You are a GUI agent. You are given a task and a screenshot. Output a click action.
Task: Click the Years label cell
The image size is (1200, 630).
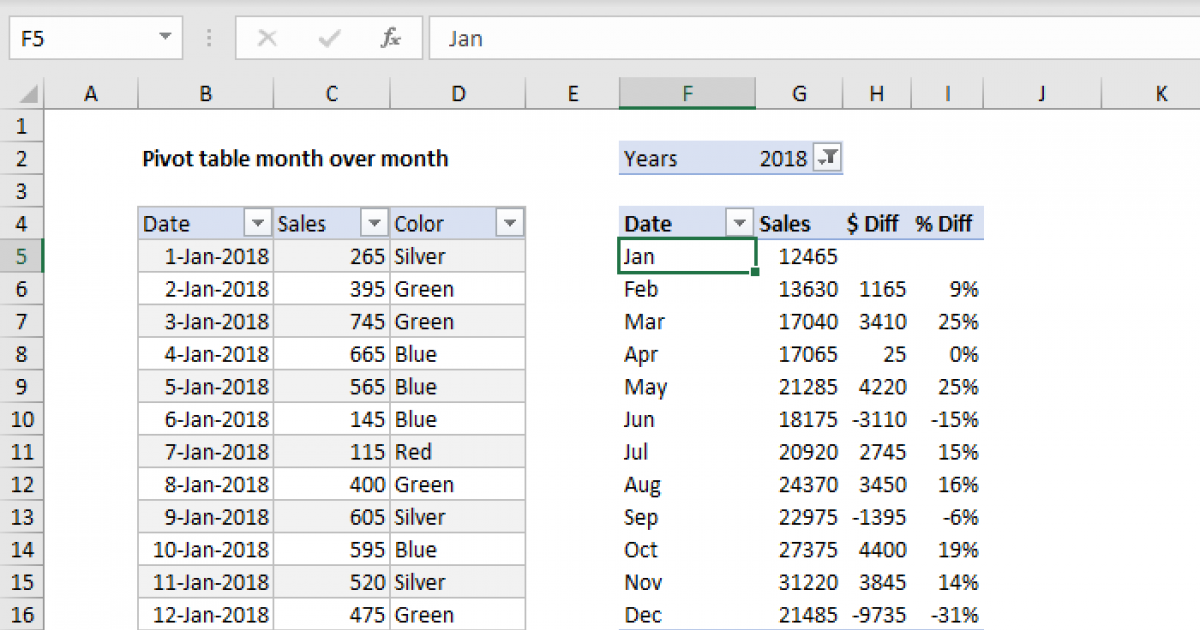pos(650,158)
